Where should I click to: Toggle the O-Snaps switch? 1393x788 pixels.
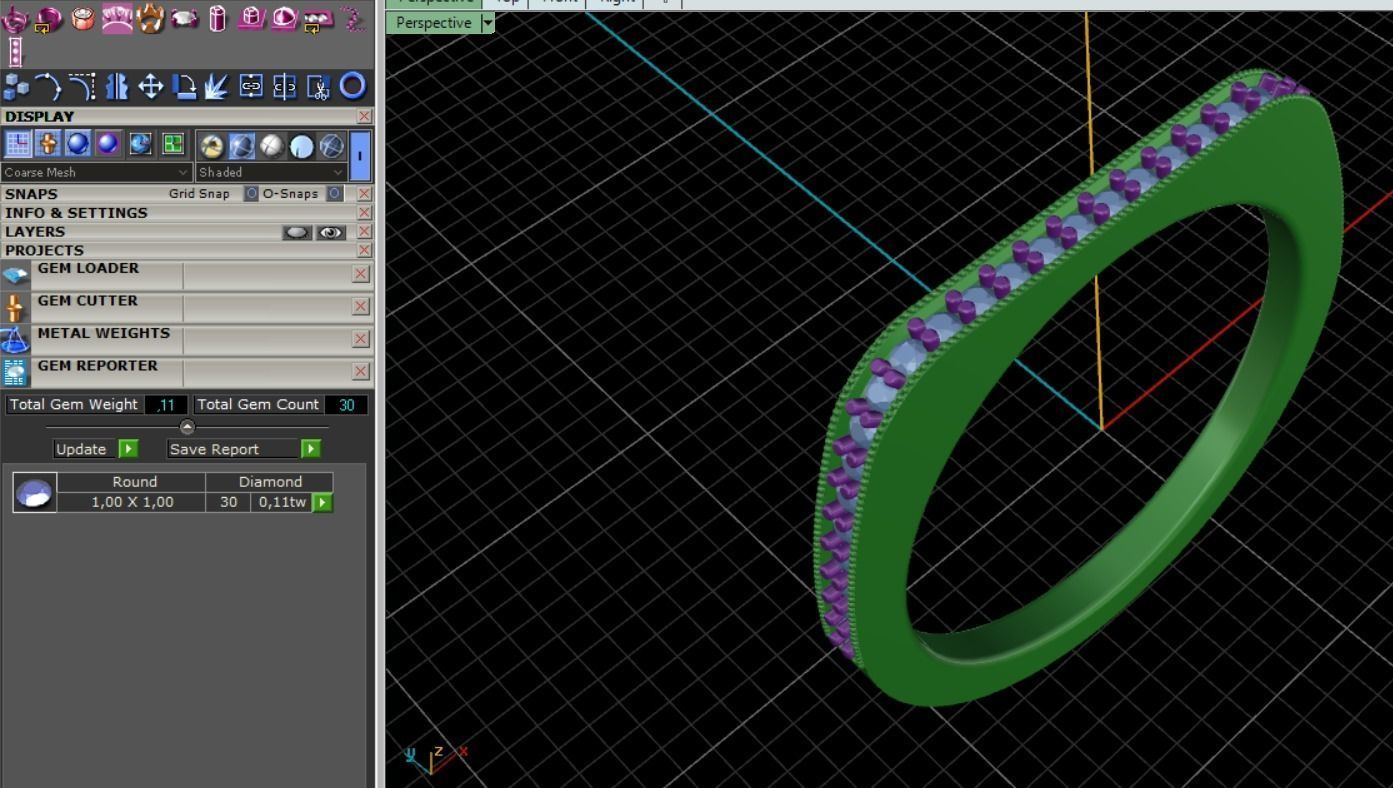click(335, 193)
